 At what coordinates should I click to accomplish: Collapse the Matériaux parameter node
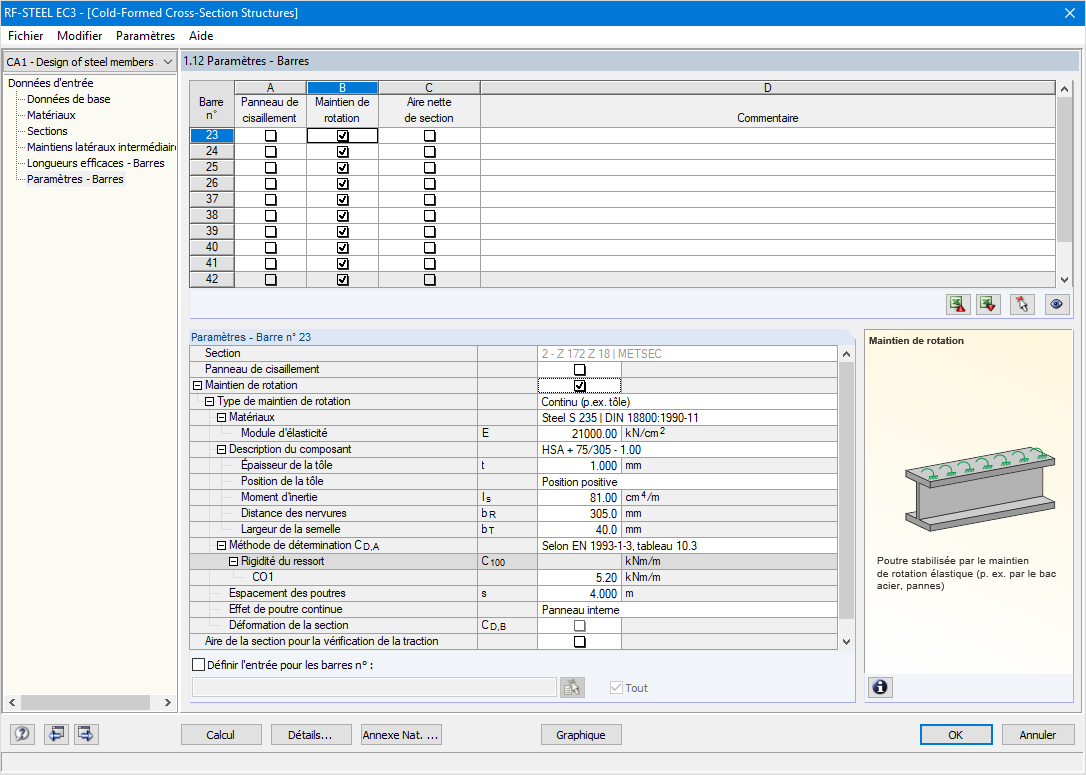click(x=222, y=418)
